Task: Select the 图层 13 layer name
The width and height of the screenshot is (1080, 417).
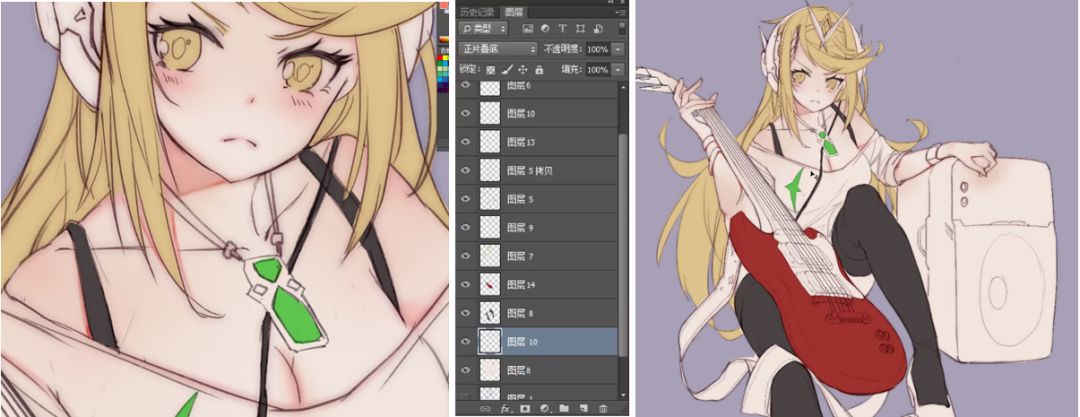Action: [x=521, y=142]
